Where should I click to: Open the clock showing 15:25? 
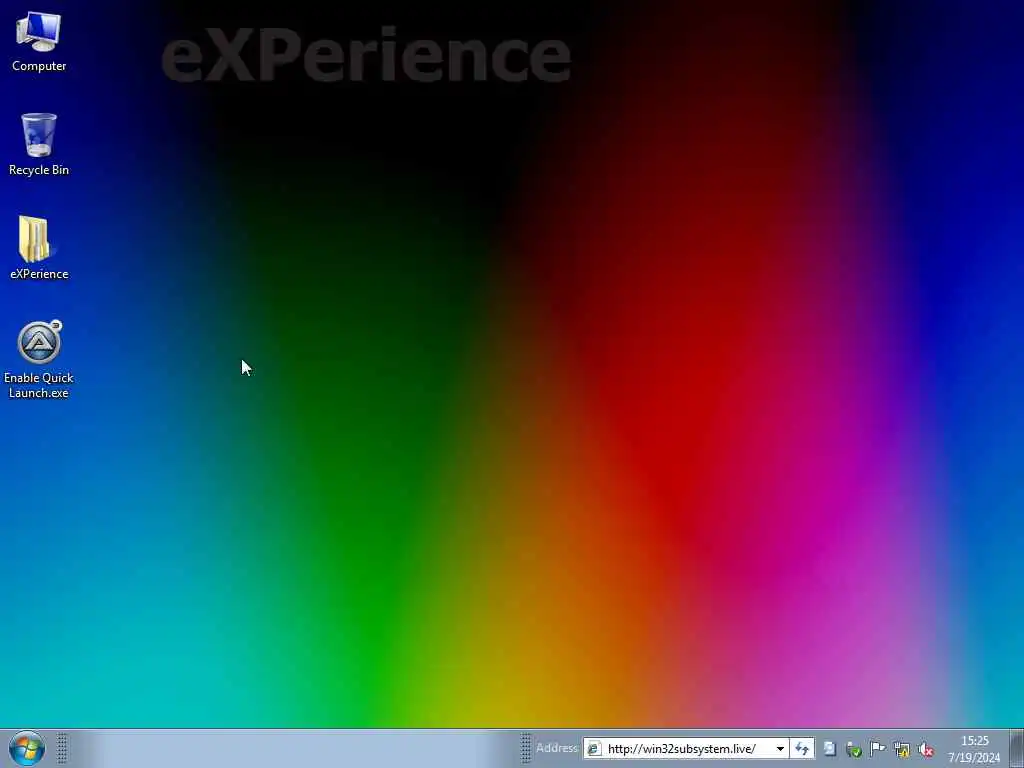pyautogui.click(x=974, y=741)
